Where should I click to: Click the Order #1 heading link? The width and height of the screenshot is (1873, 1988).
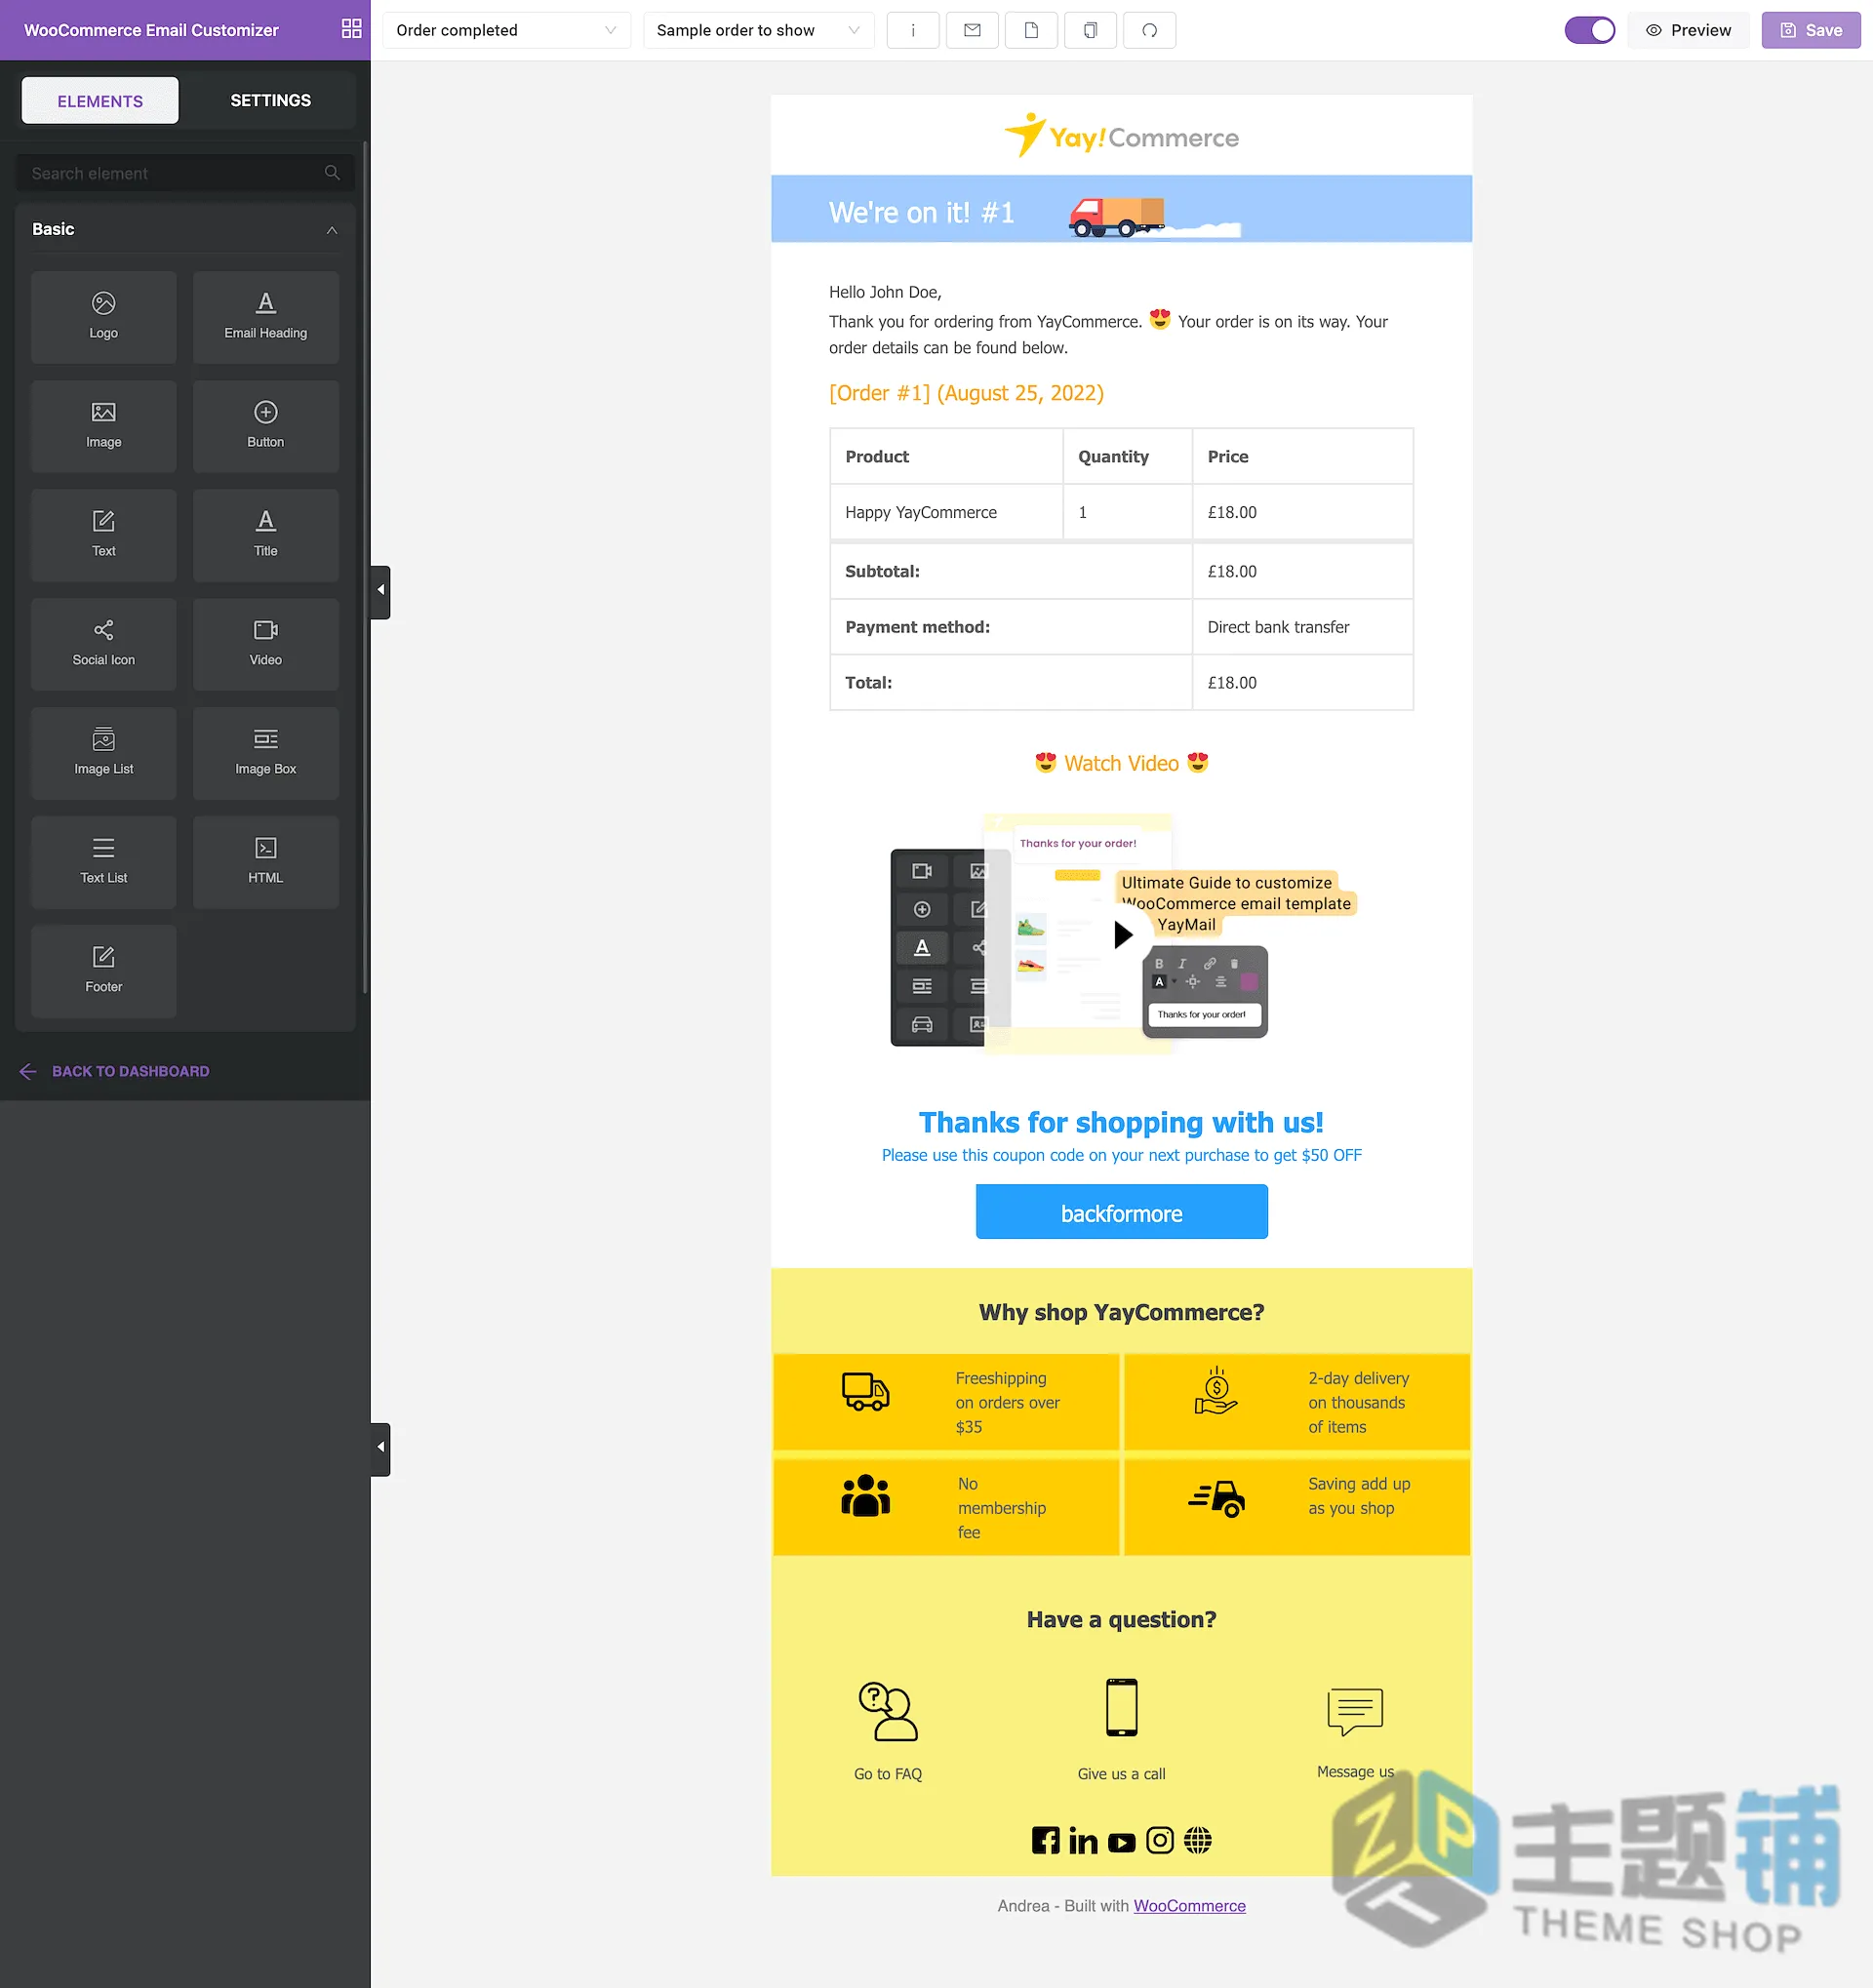[x=966, y=393]
